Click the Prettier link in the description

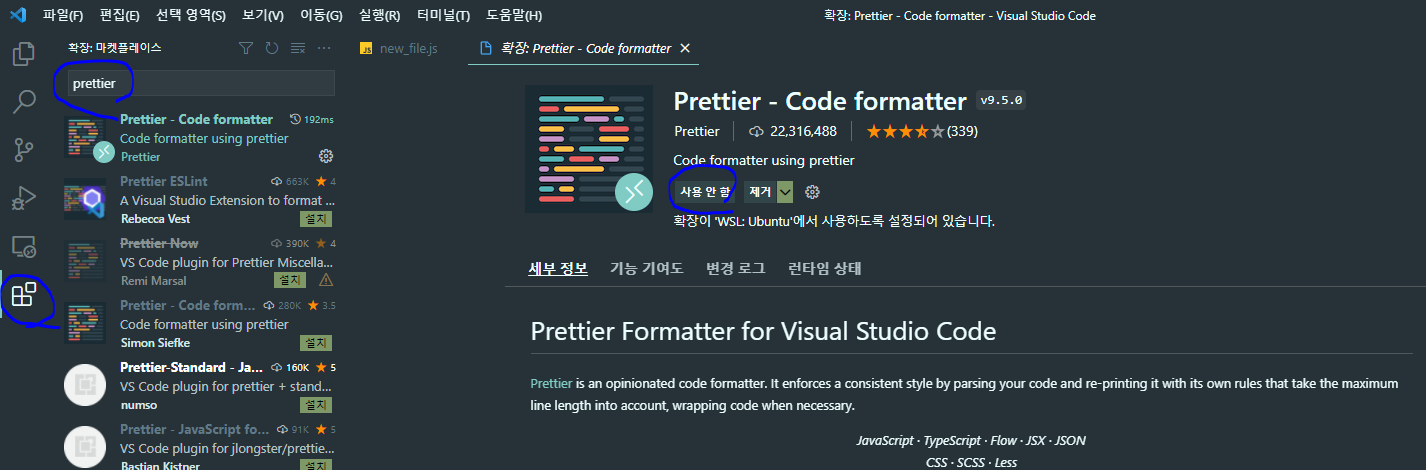(x=551, y=383)
